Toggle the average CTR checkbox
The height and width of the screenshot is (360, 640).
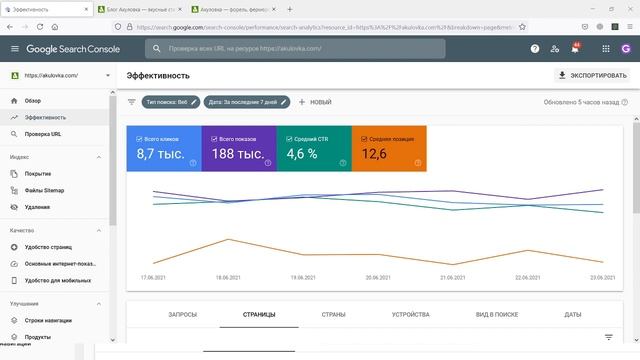[289, 139]
